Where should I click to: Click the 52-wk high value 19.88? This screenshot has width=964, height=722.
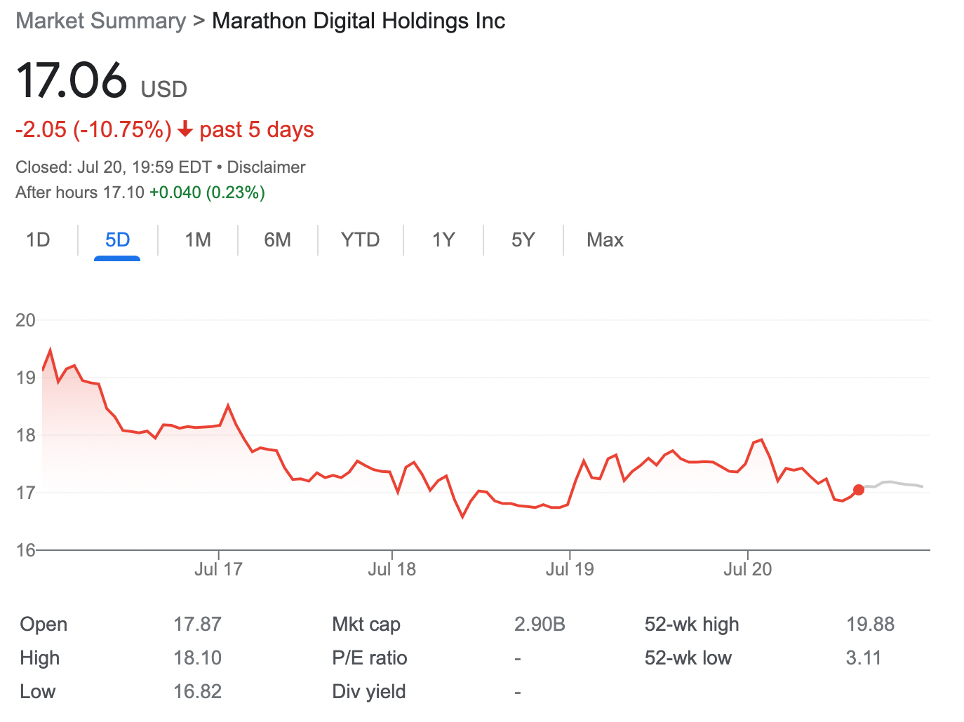coord(870,624)
